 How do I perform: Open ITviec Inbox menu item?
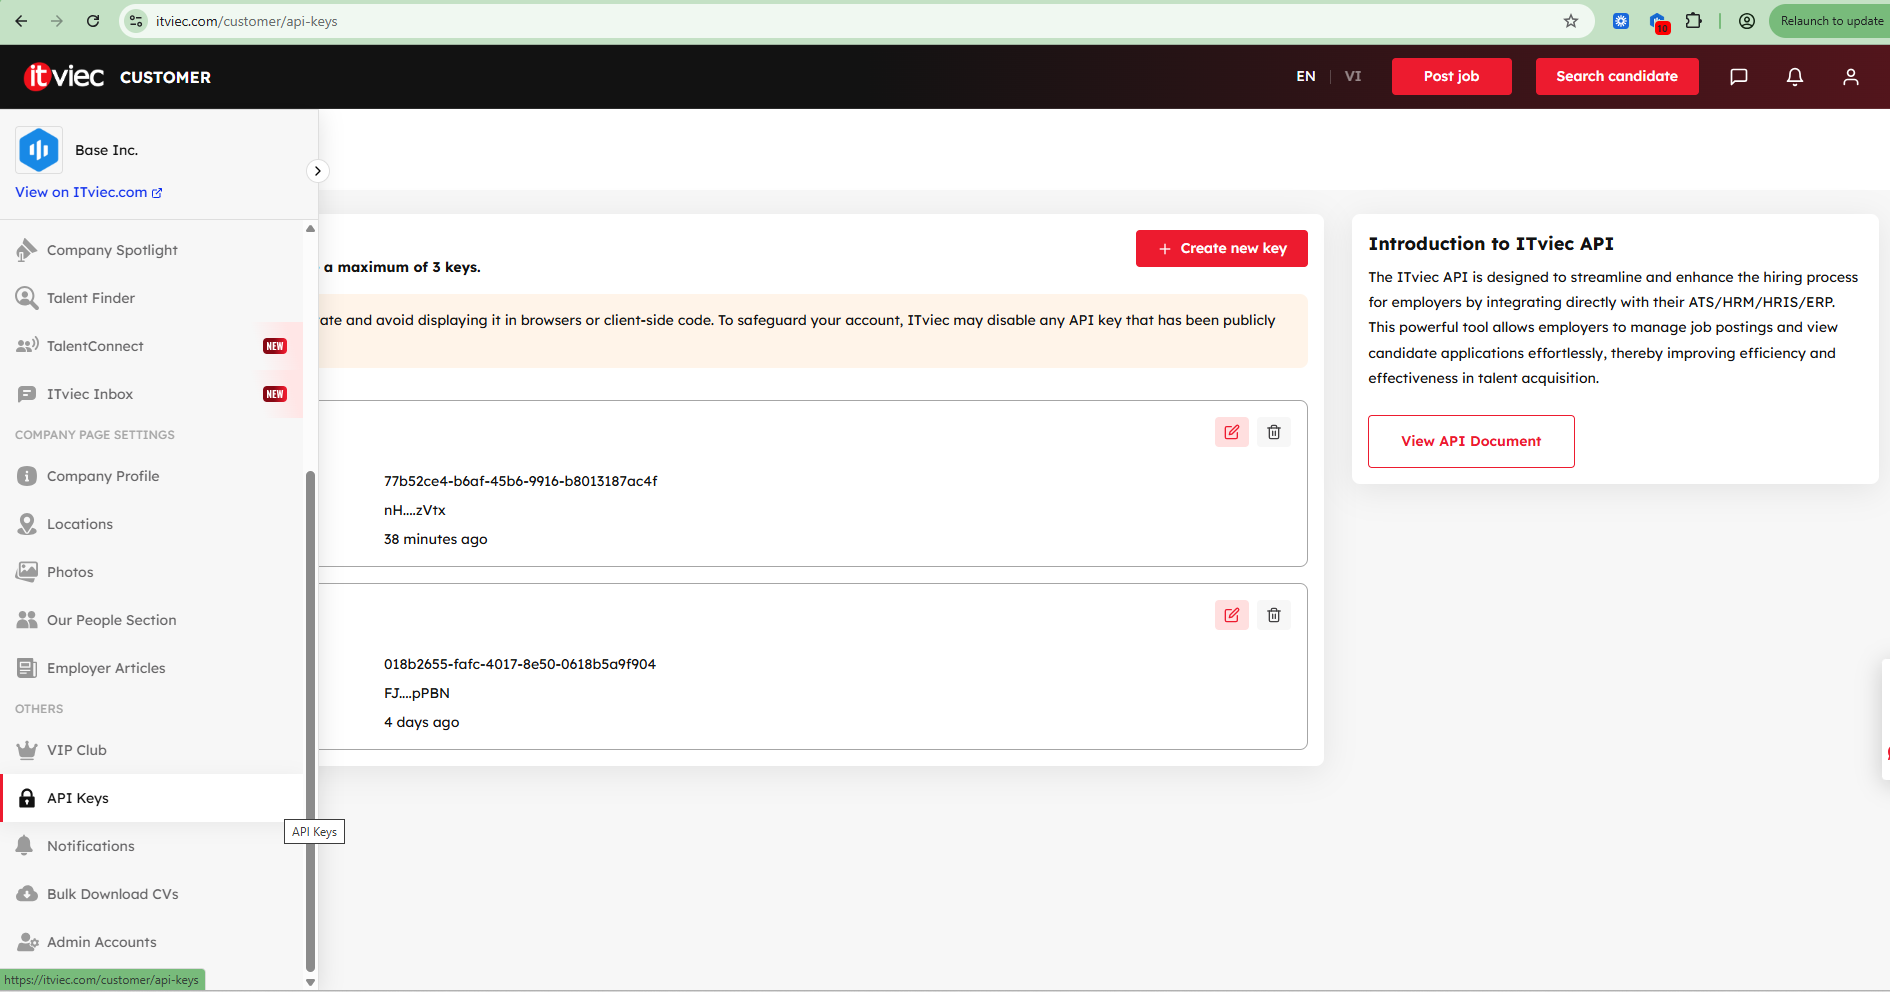pyautogui.click(x=152, y=394)
